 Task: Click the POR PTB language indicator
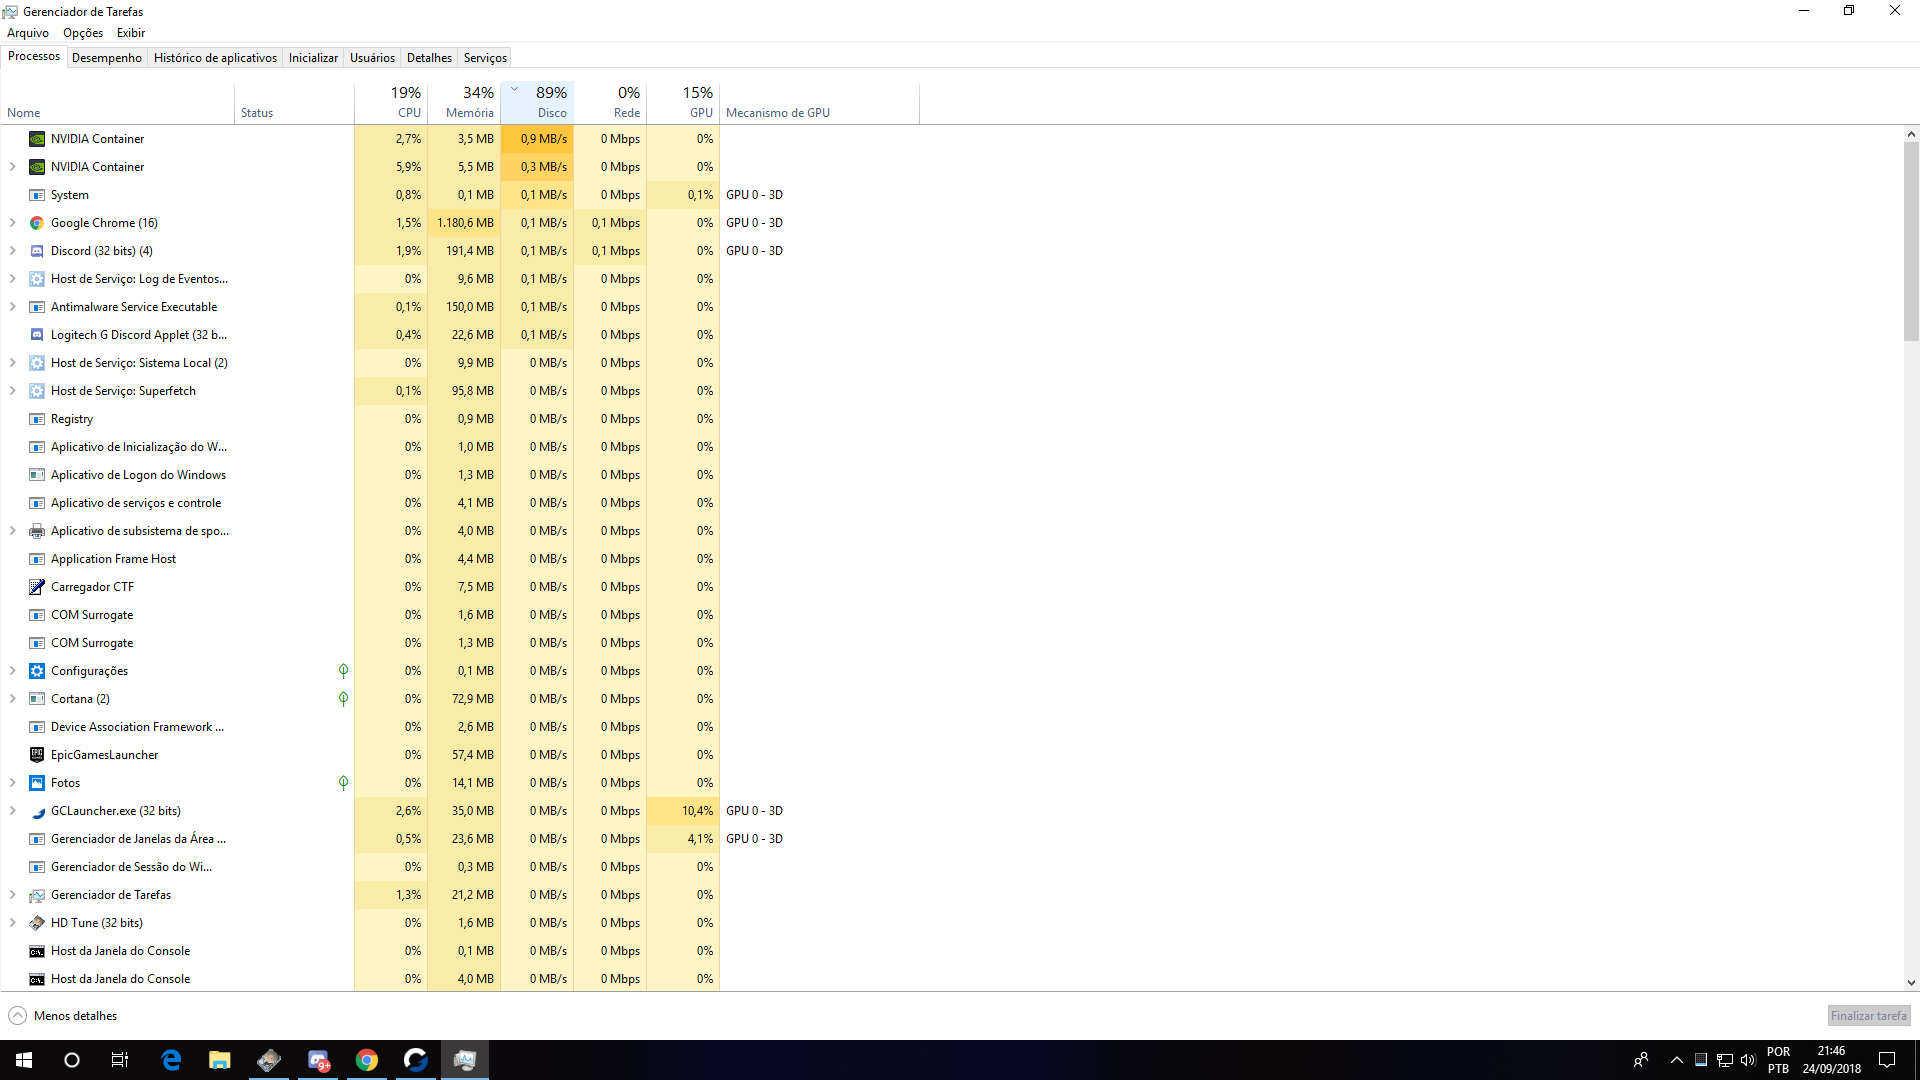(1778, 1060)
